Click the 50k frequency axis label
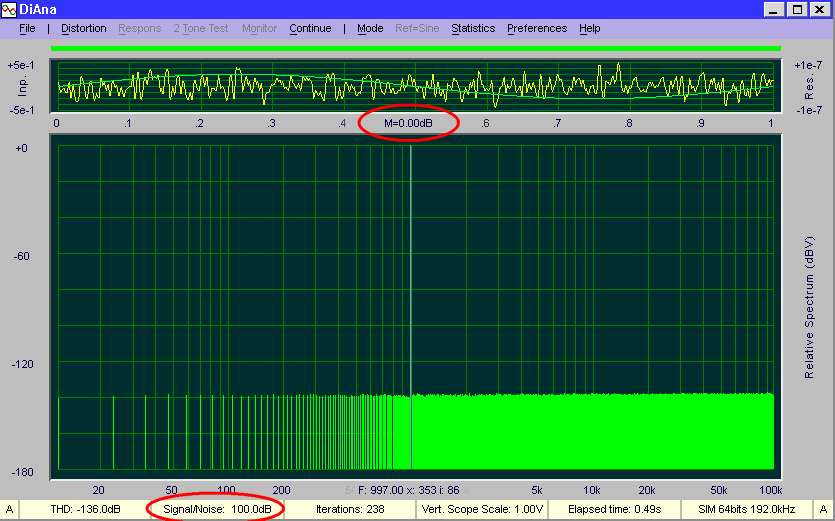This screenshot has width=835, height=521. point(718,490)
